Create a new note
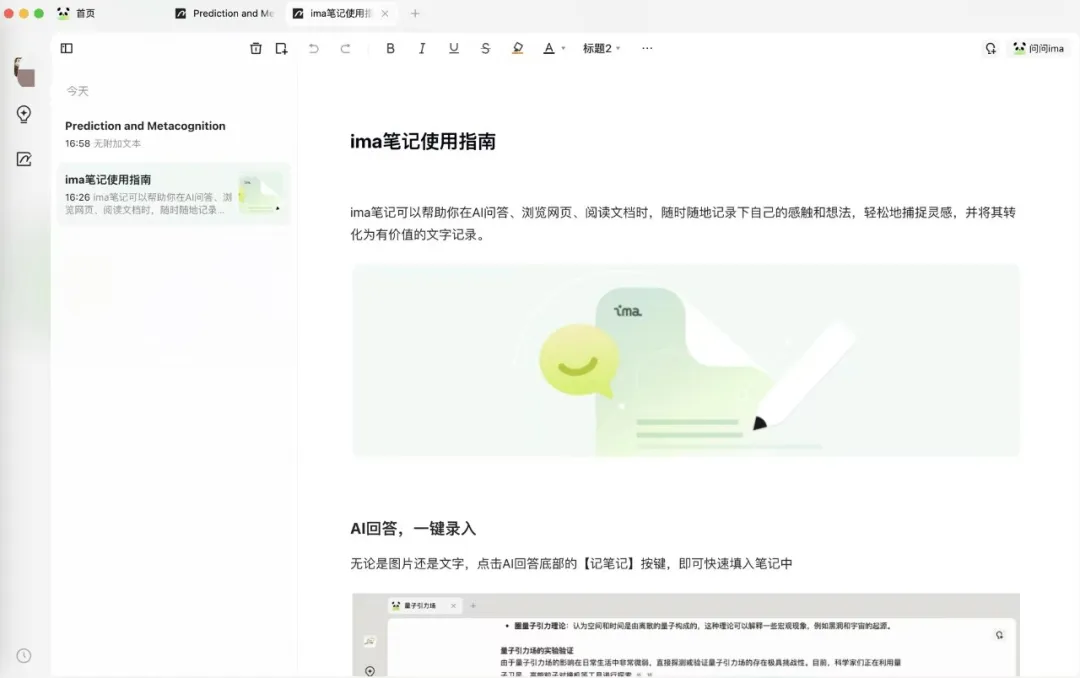 (281, 48)
